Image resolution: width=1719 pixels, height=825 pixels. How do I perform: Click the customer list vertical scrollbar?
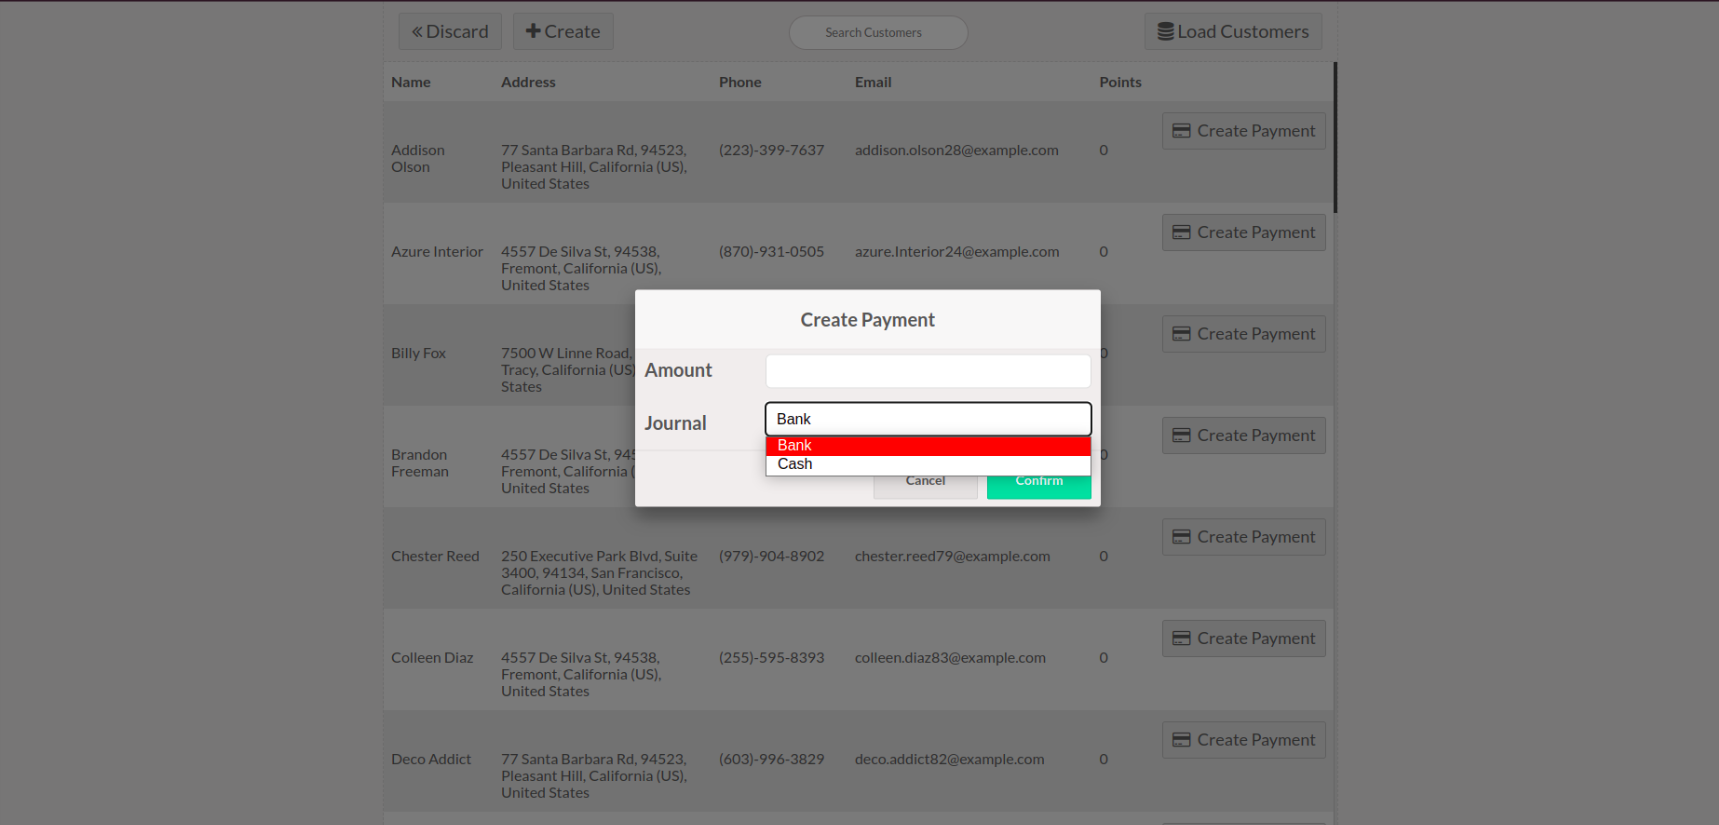pos(1335,137)
